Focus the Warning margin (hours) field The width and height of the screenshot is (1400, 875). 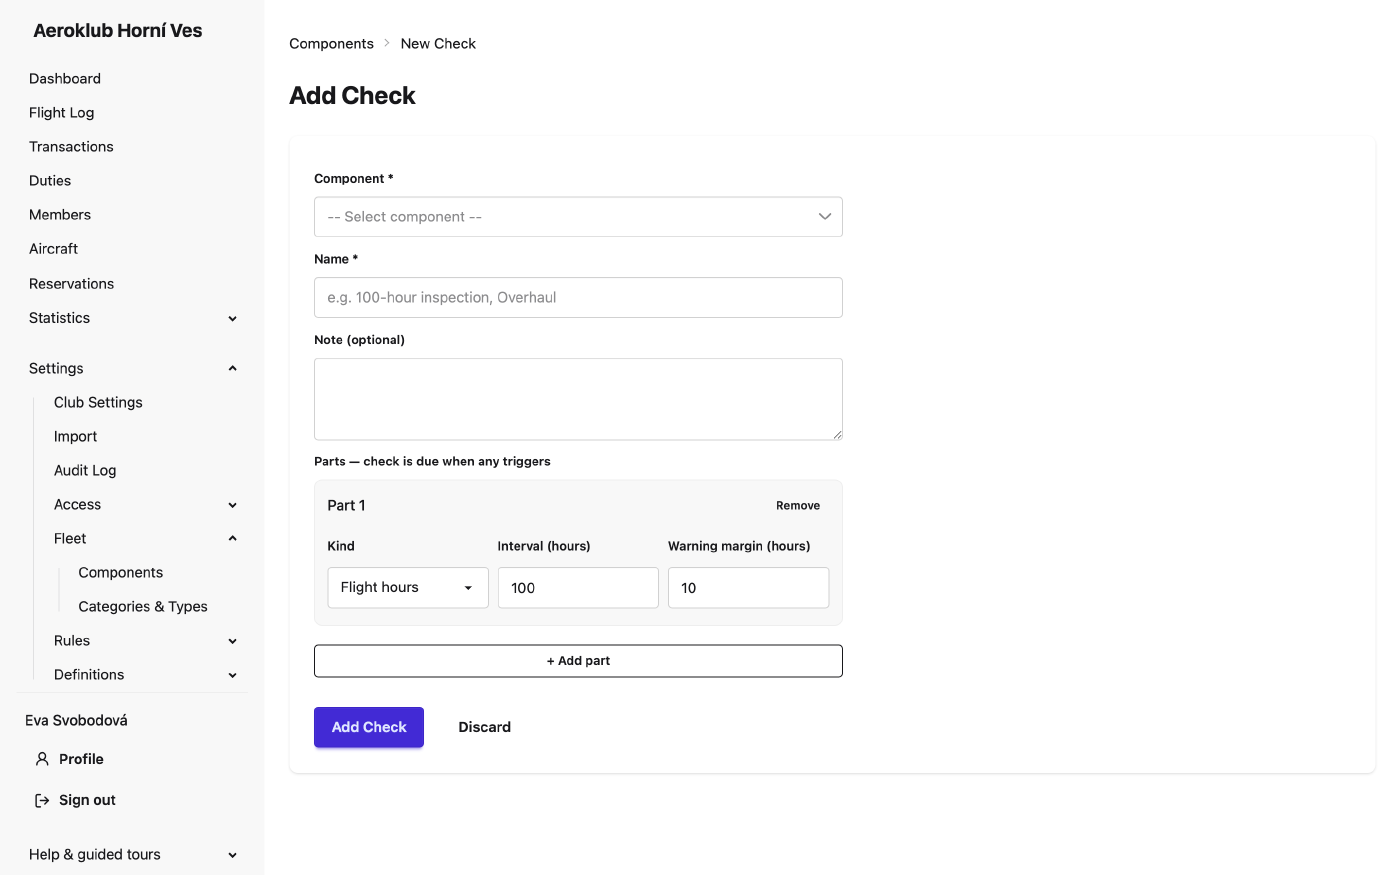pyautogui.click(x=748, y=588)
